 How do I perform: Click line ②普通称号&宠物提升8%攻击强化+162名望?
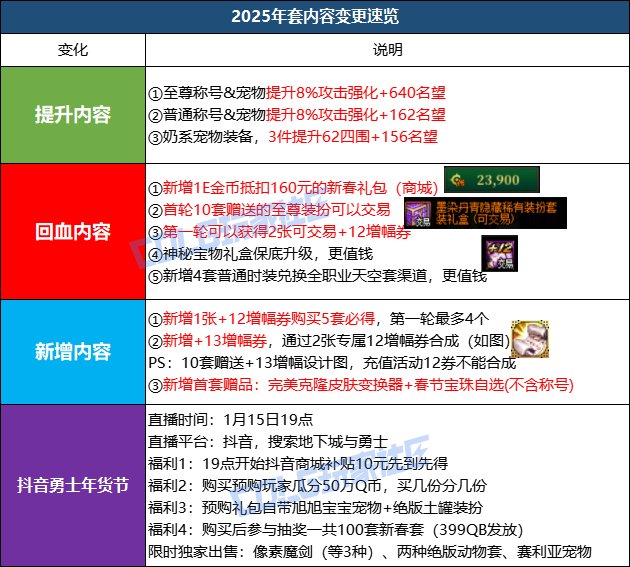(x=297, y=115)
